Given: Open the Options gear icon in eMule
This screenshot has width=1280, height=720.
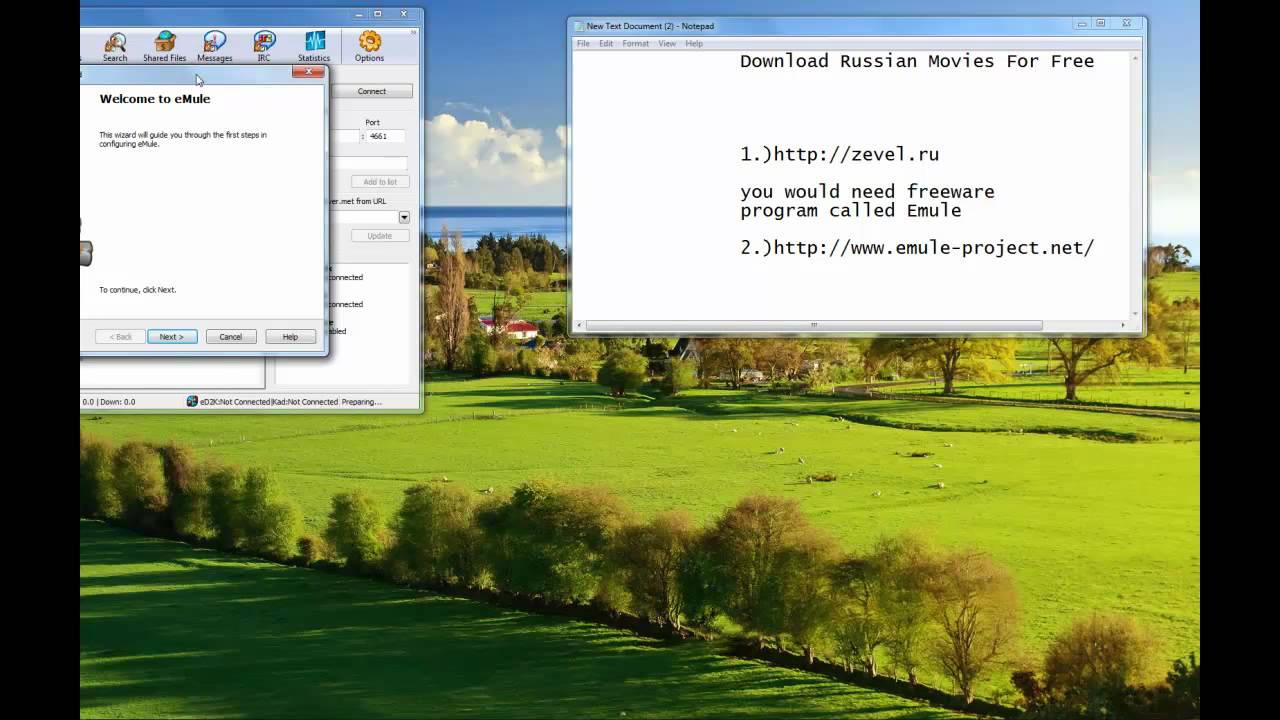Looking at the screenshot, I should [x=369, y=46].
